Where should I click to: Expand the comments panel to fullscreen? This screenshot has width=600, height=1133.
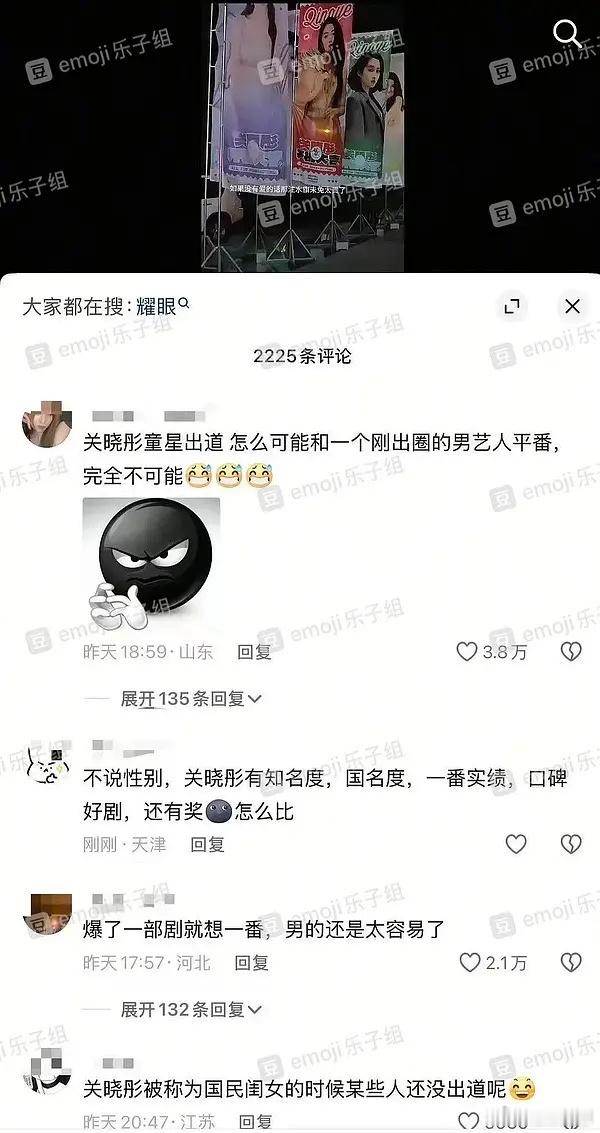512,306
